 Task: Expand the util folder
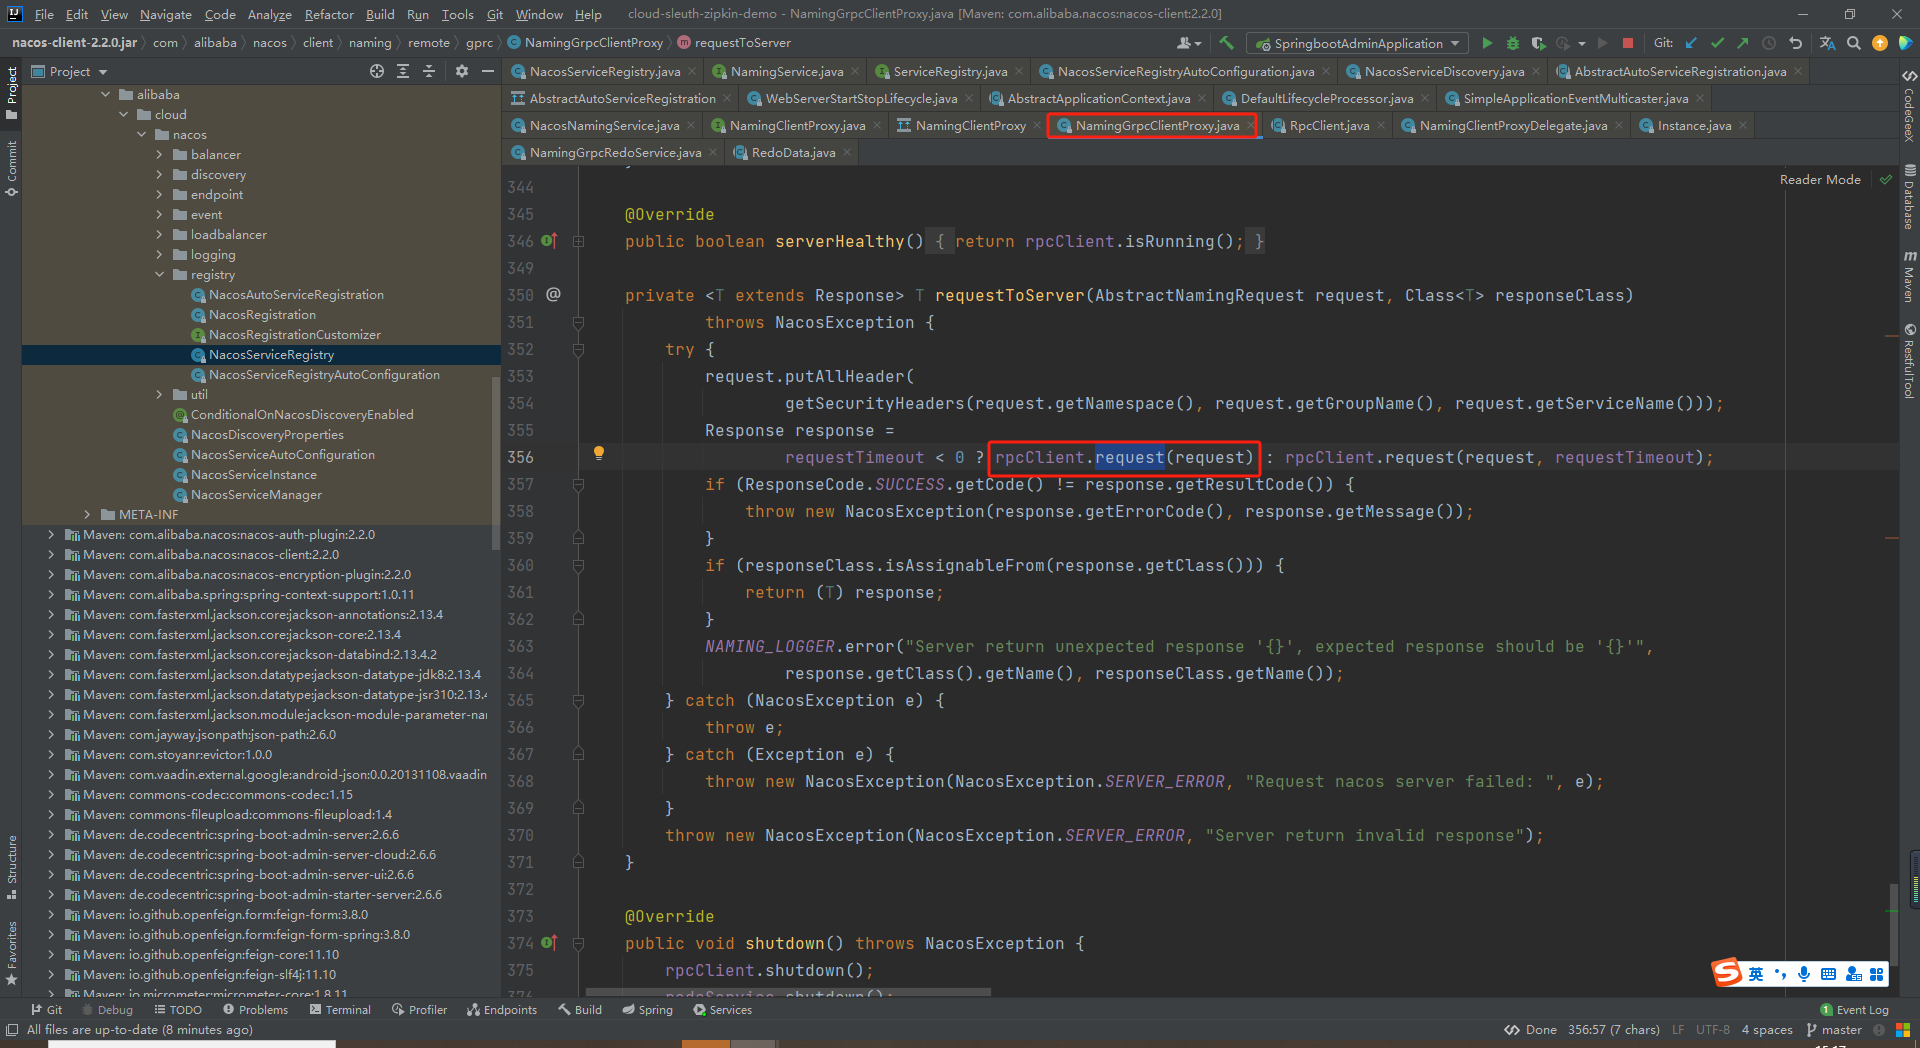point(159,395)
